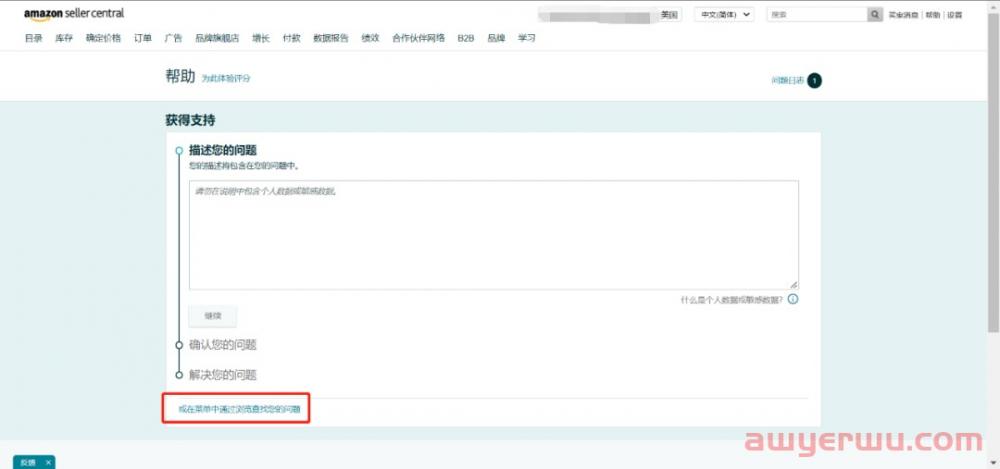Click the 为此体验评分 rating link

click(226, 78)
